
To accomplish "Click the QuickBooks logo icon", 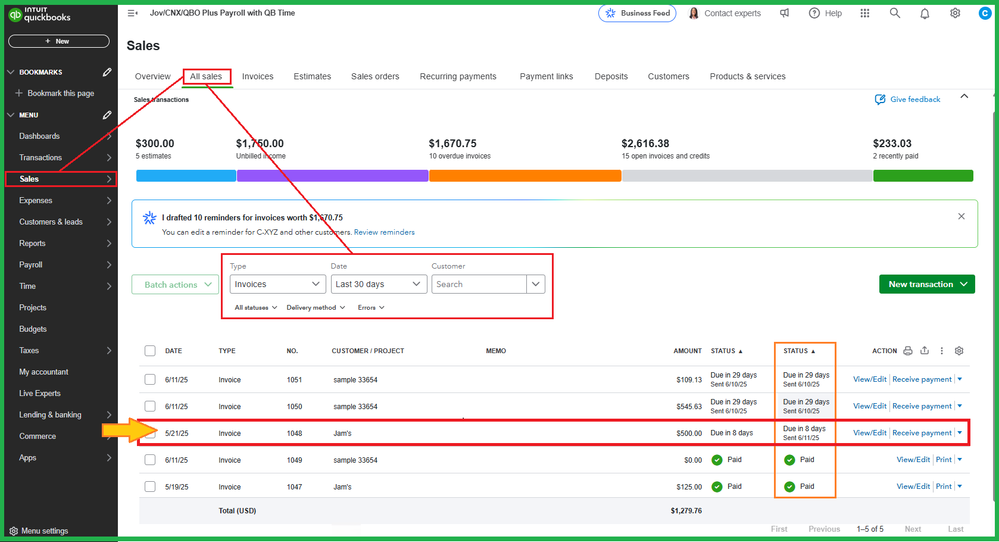I will [x=15, y=14].
